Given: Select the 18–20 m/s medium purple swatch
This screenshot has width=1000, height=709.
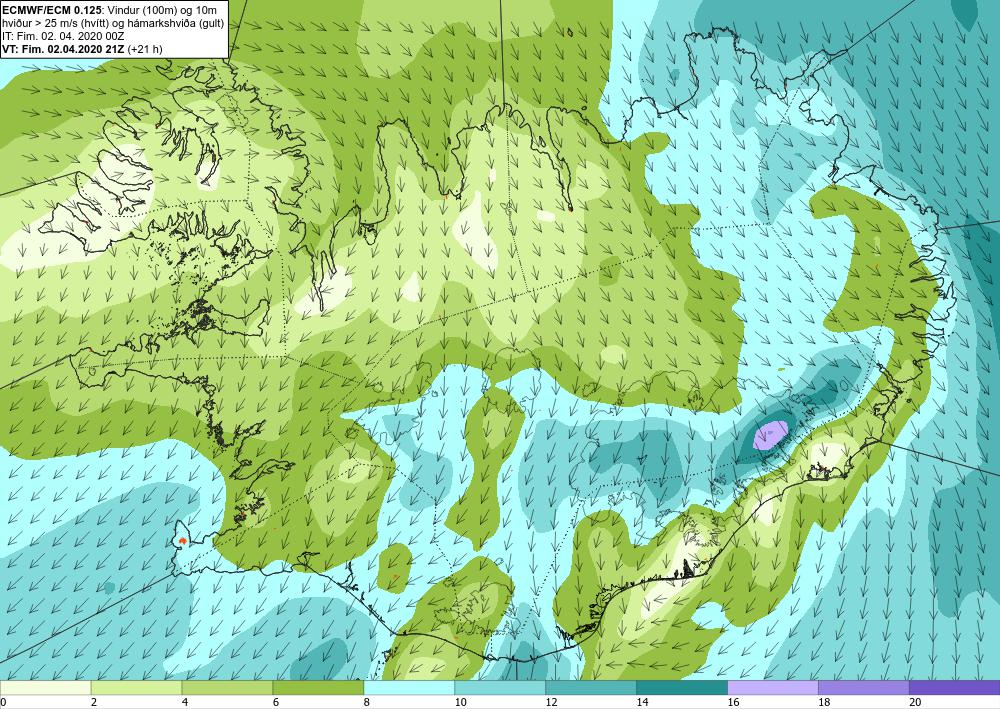Looking at the screenshot, I should point(864,688).
